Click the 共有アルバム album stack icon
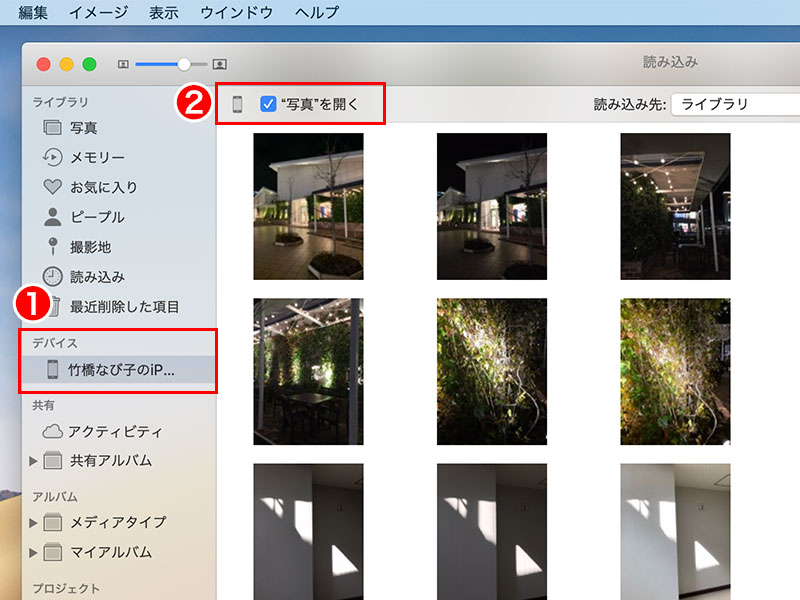Image resolution: width=800 pixels, height=600 pixels. pyautogui.click(x=52, y=461)
